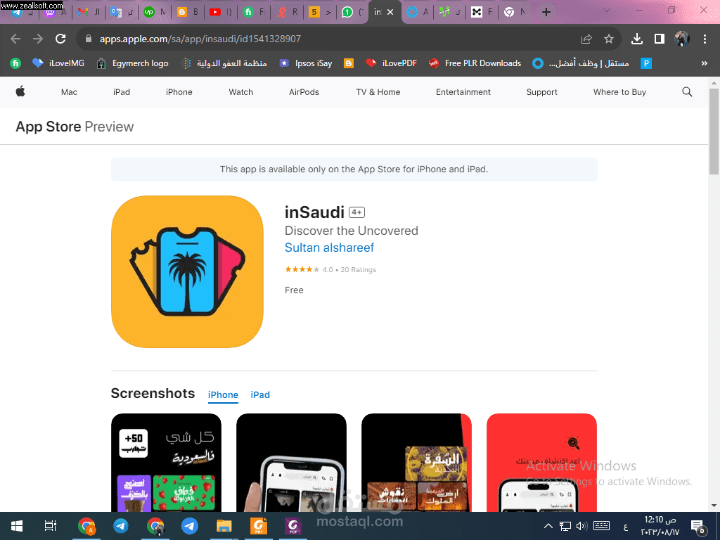Image resolution: width=720 pixels, height=540 pixels.
Task: Click the browser forward arrow
Action: tap(38, 39)
